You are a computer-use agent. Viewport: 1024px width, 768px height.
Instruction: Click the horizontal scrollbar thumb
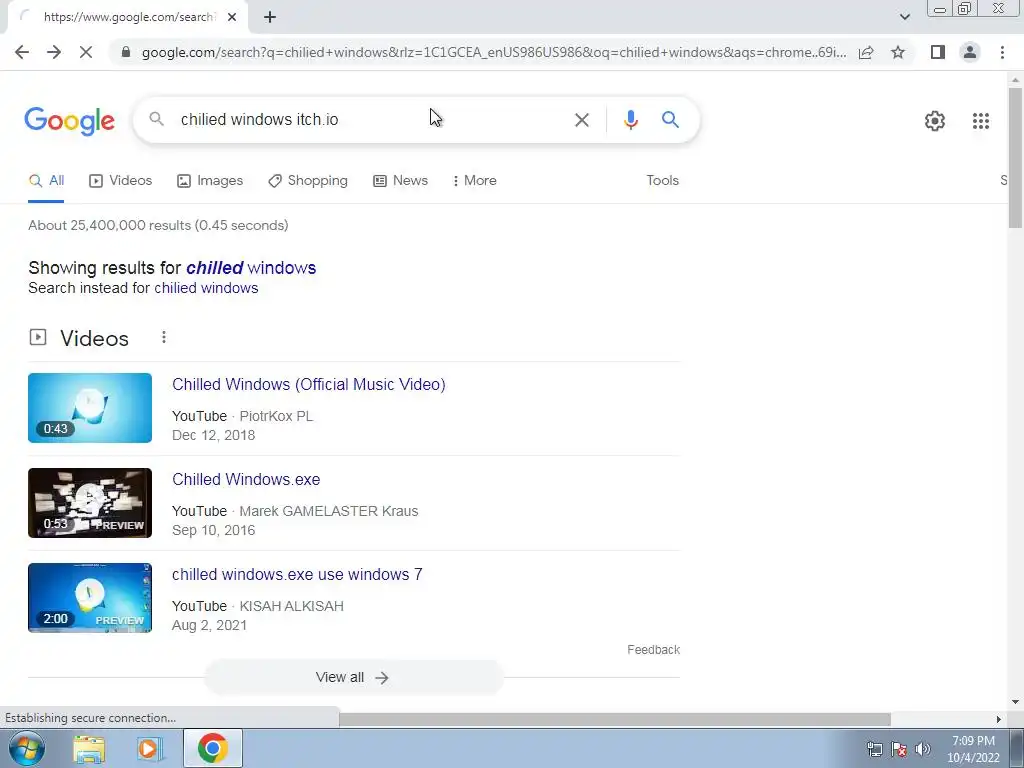click(x=615, y=719)
